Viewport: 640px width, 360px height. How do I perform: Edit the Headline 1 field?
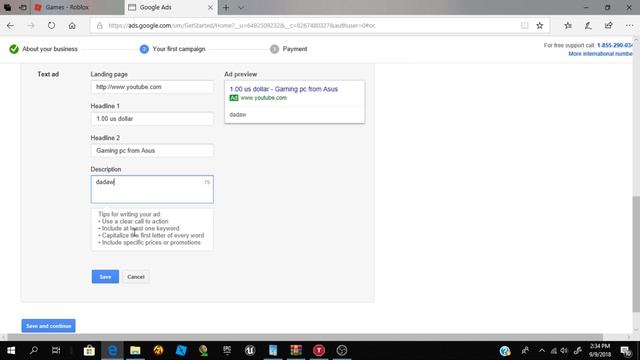pyautogui.click(x=152, y=119)
